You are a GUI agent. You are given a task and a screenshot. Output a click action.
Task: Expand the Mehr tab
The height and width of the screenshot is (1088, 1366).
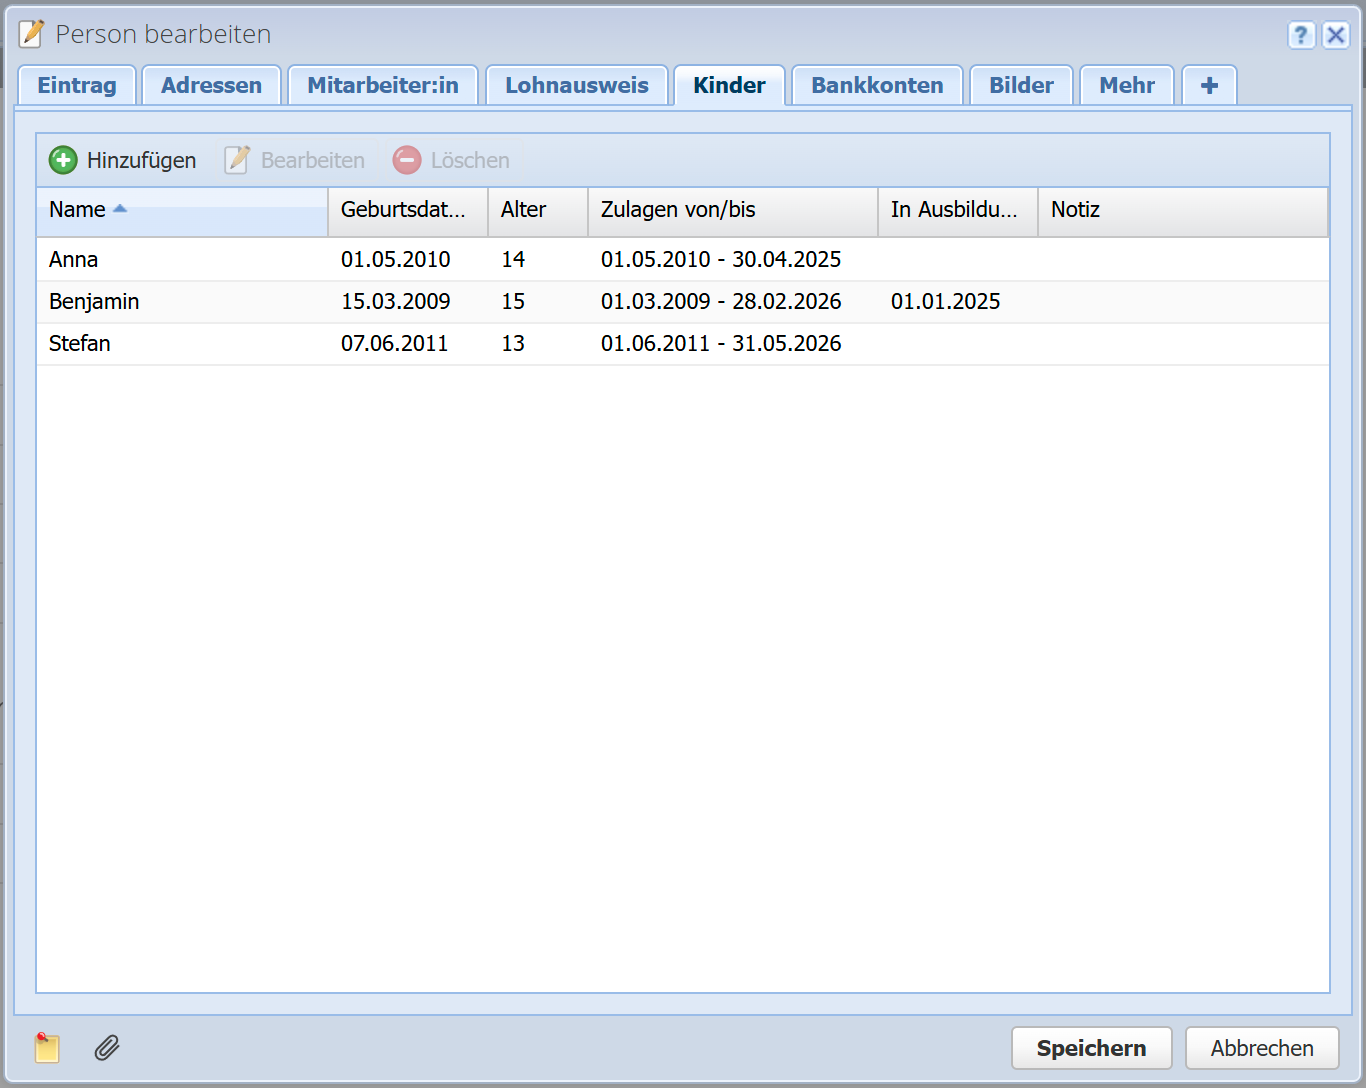coord(1127,86)
